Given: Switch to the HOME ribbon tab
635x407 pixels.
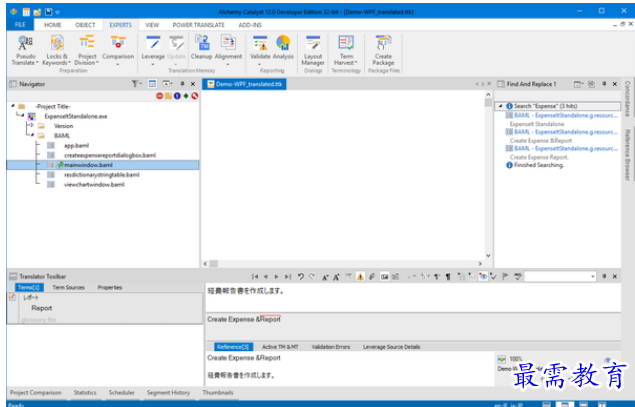Looking at the screenshot, I should pos(53,25).
